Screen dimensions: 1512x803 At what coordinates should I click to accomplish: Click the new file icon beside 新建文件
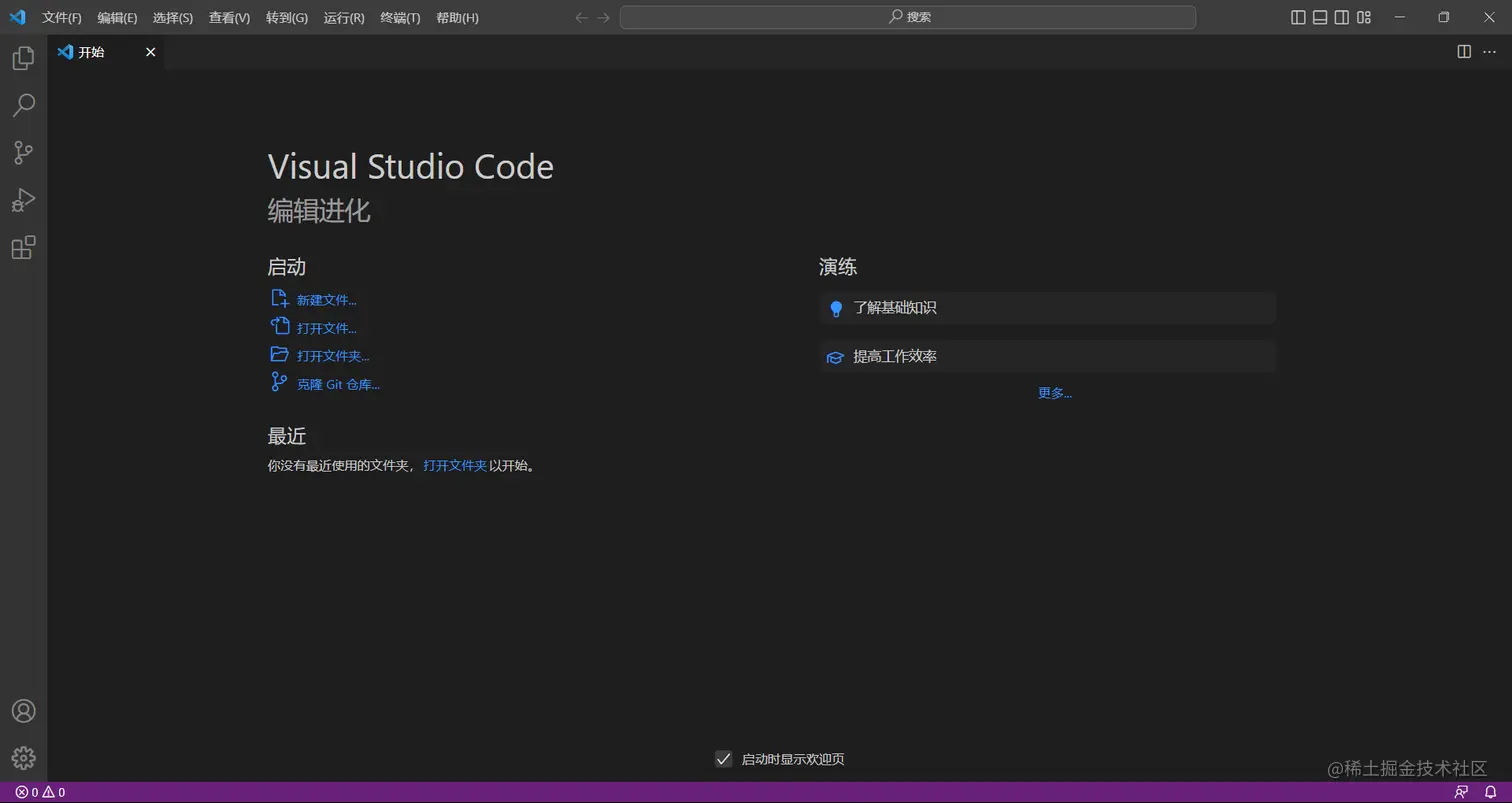tap(280, 298)
